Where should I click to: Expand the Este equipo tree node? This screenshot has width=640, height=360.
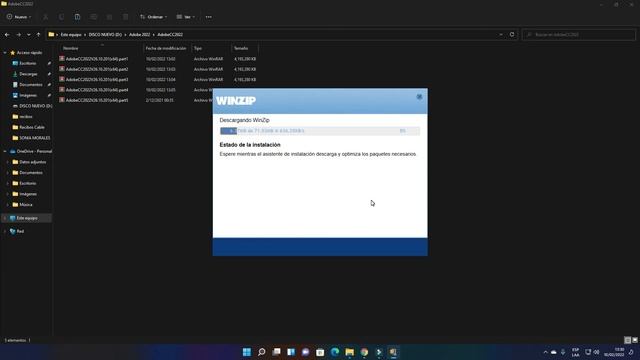click(x=5, y=218)
